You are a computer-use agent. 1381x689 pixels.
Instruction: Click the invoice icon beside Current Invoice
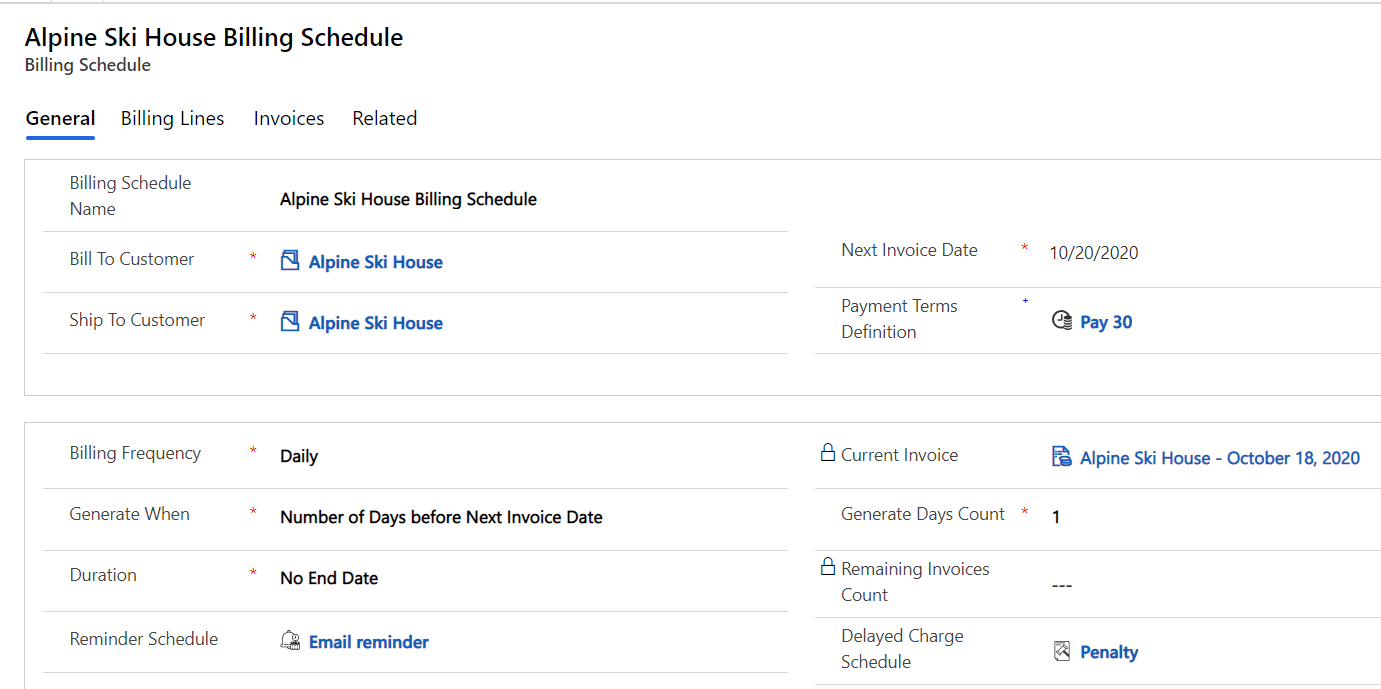click(1062, 457)
